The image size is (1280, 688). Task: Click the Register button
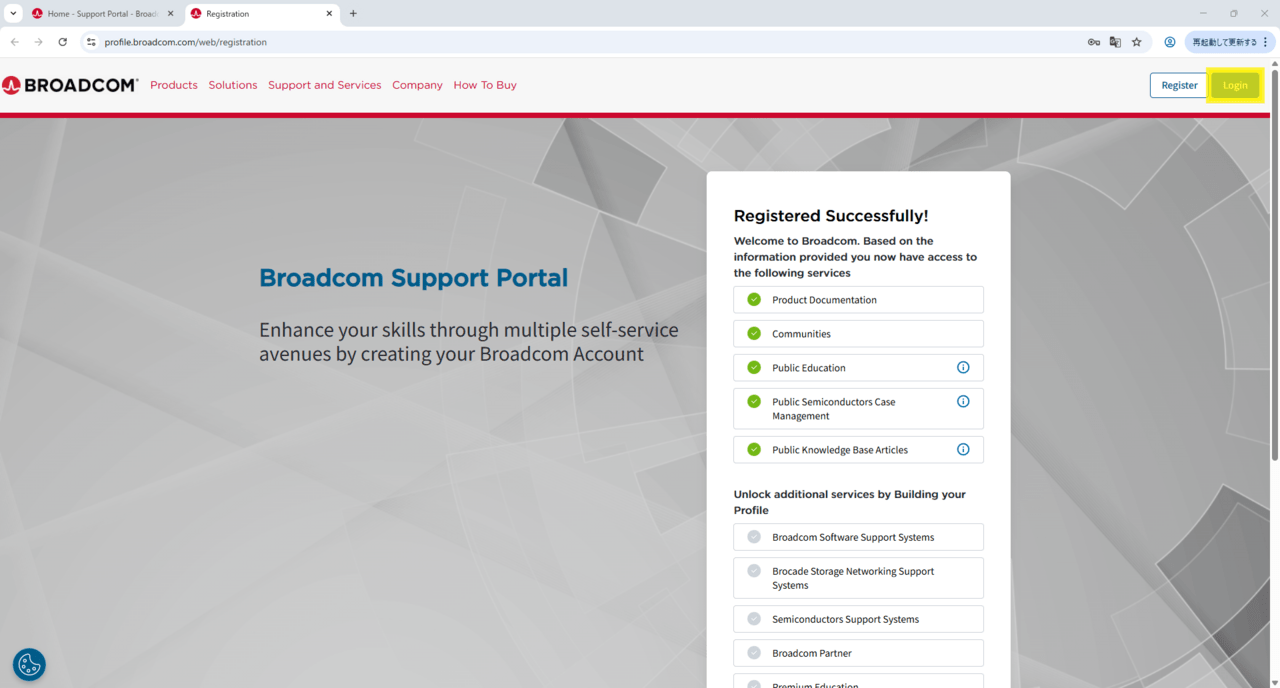1179,85
